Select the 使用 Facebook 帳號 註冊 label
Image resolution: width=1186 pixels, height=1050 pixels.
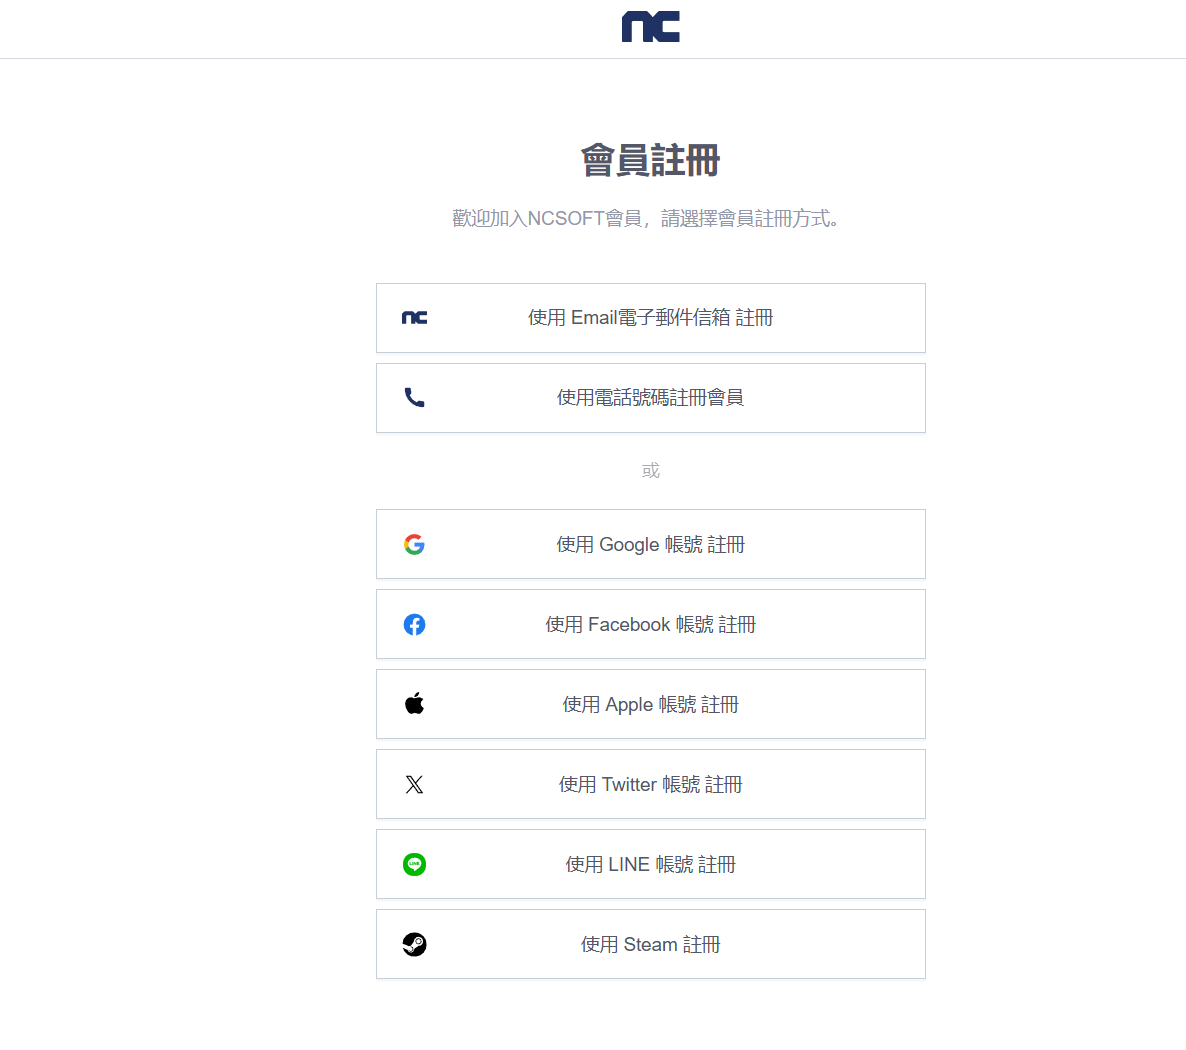point(650,624)
